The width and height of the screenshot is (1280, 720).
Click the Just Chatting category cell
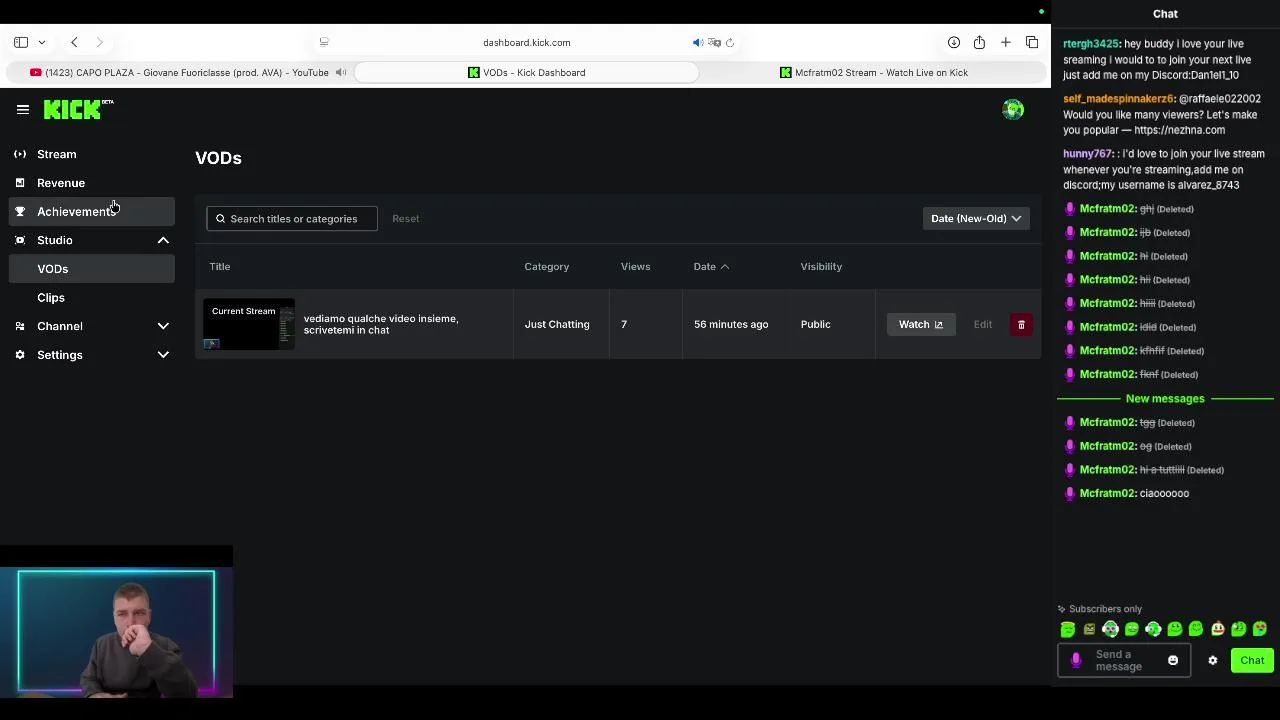557,324
